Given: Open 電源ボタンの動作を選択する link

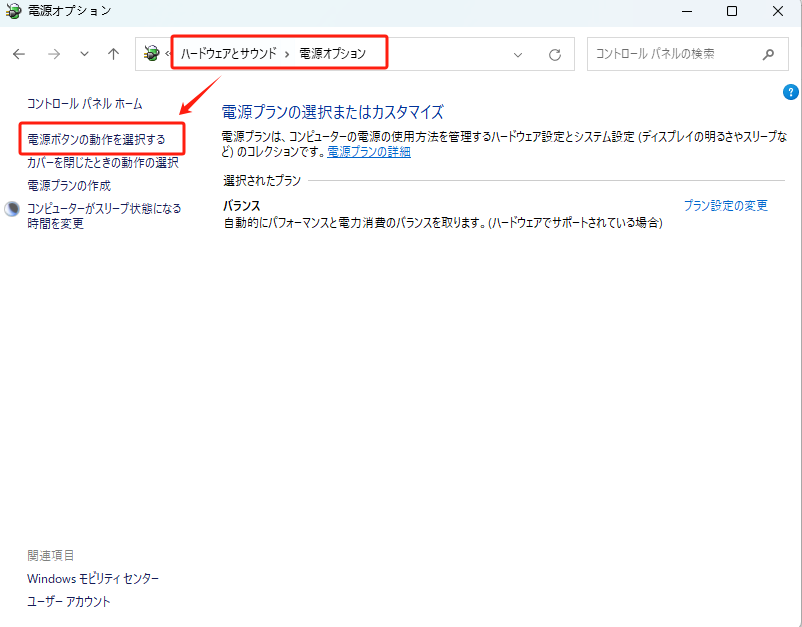Looking at the screenshot, I should pyautogui.click(x=96, y=139).
